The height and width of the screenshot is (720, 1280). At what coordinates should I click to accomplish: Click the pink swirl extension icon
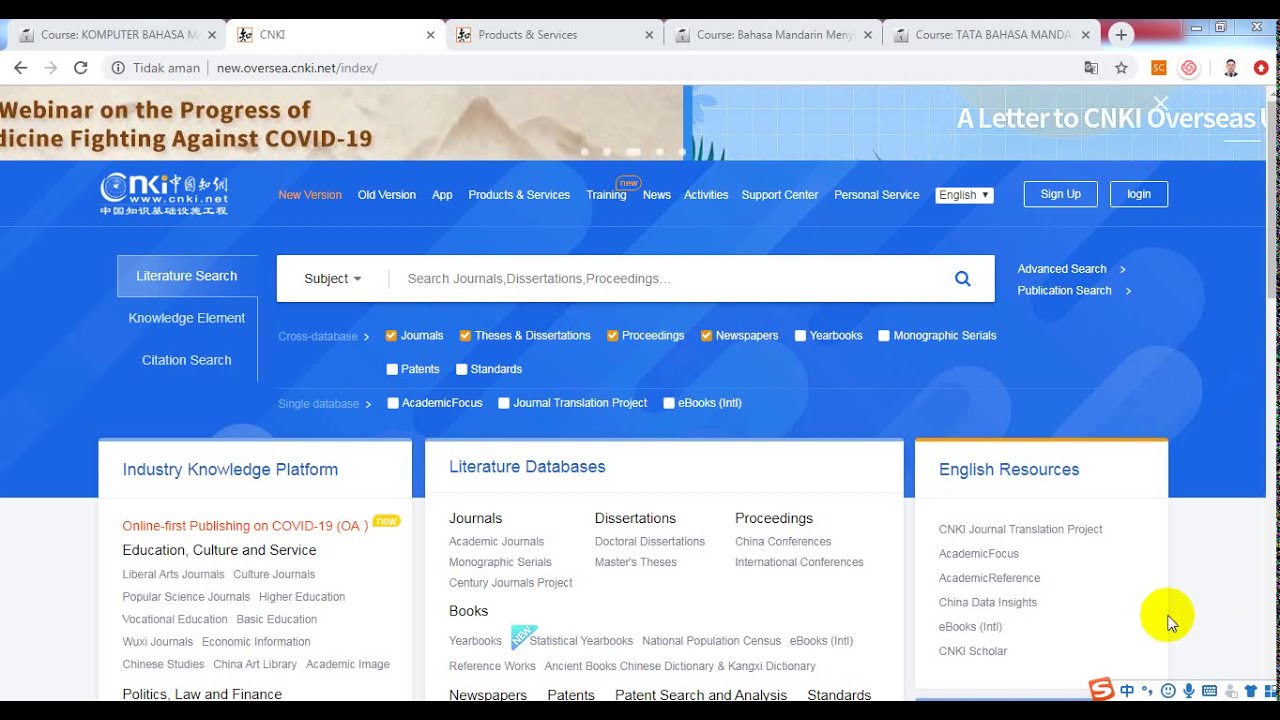pos(1189,68)
